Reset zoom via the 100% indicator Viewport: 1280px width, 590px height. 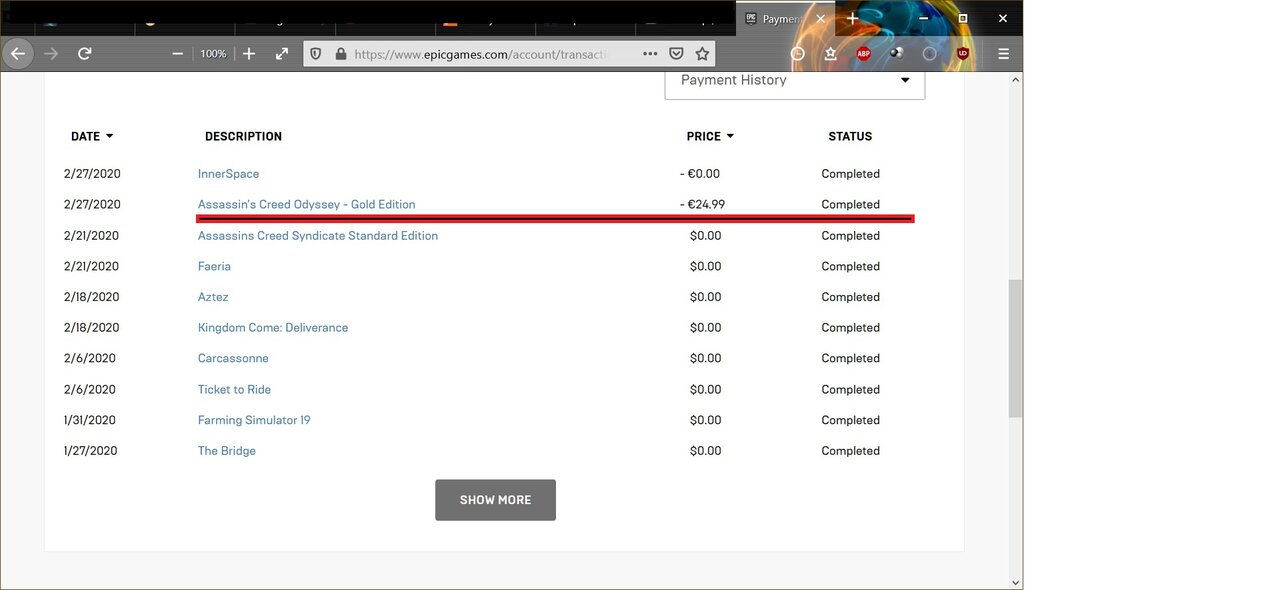click(213, 54)
